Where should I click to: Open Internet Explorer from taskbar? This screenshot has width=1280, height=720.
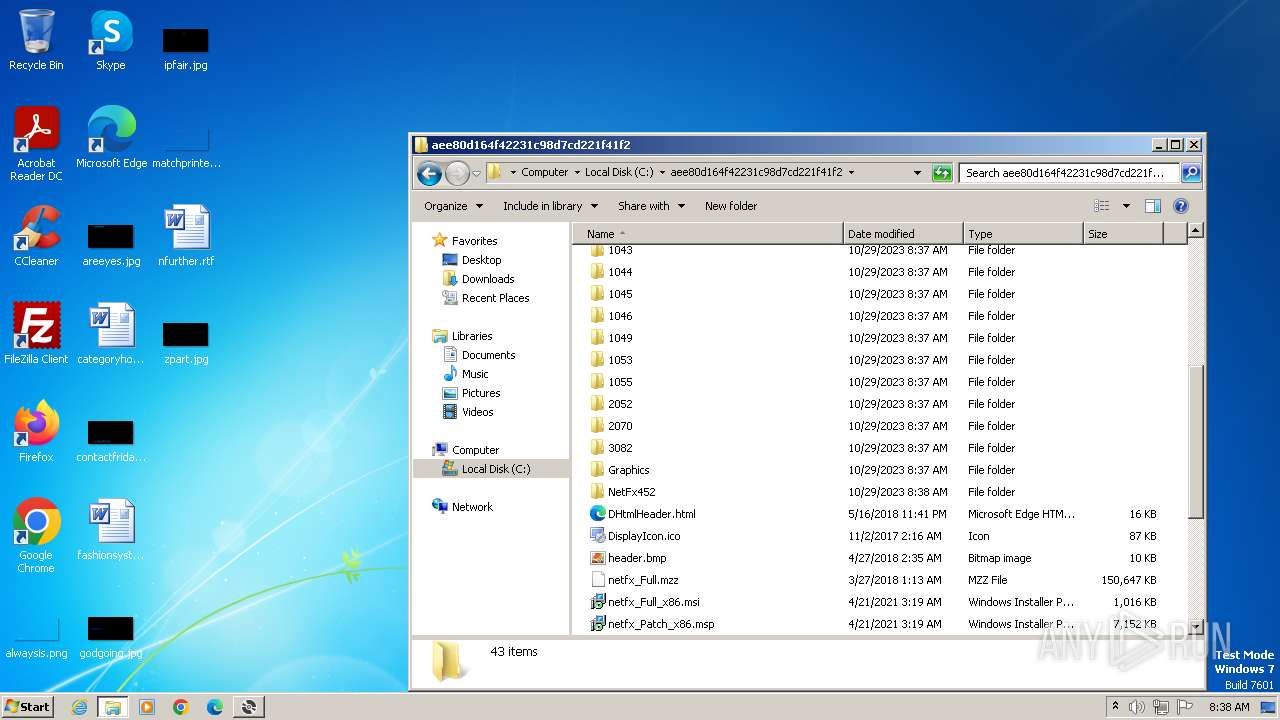tap(79, 707)
